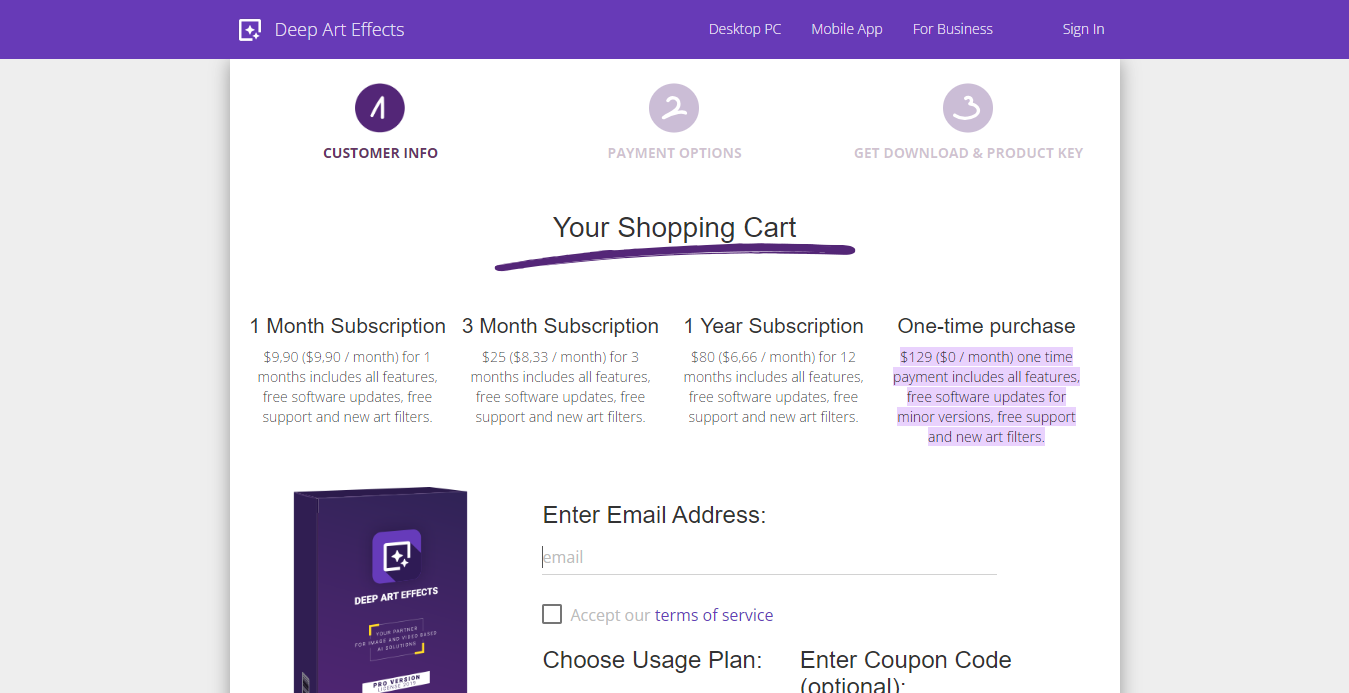
Task: Tick the Accept terms of service checkbox
Action: [x=552, y=614]
